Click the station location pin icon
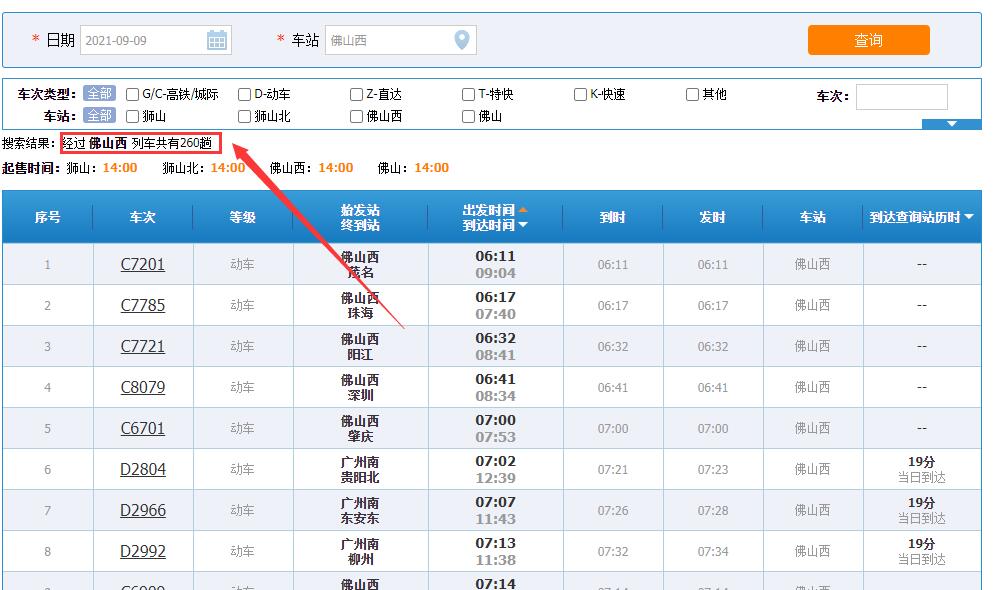This screenshot has width=1007, height=590. pos(461,40)
